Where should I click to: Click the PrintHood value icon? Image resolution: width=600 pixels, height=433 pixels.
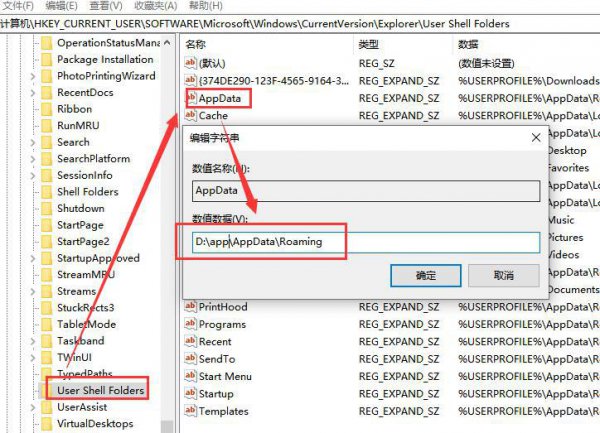coord(191,307)
